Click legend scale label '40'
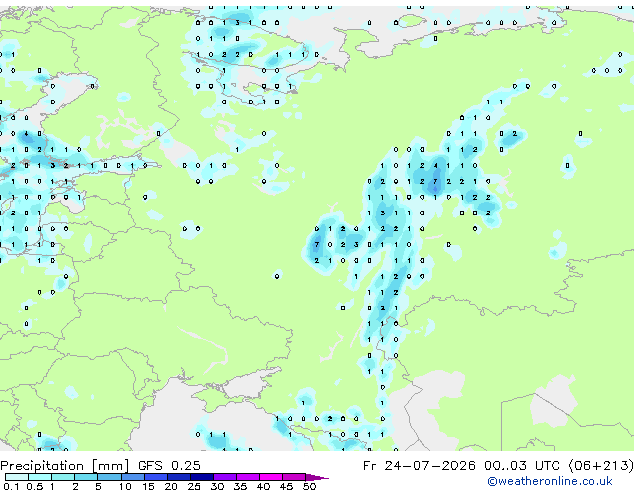The height and width of the screenshot is (490, 634). coord(263,486)
